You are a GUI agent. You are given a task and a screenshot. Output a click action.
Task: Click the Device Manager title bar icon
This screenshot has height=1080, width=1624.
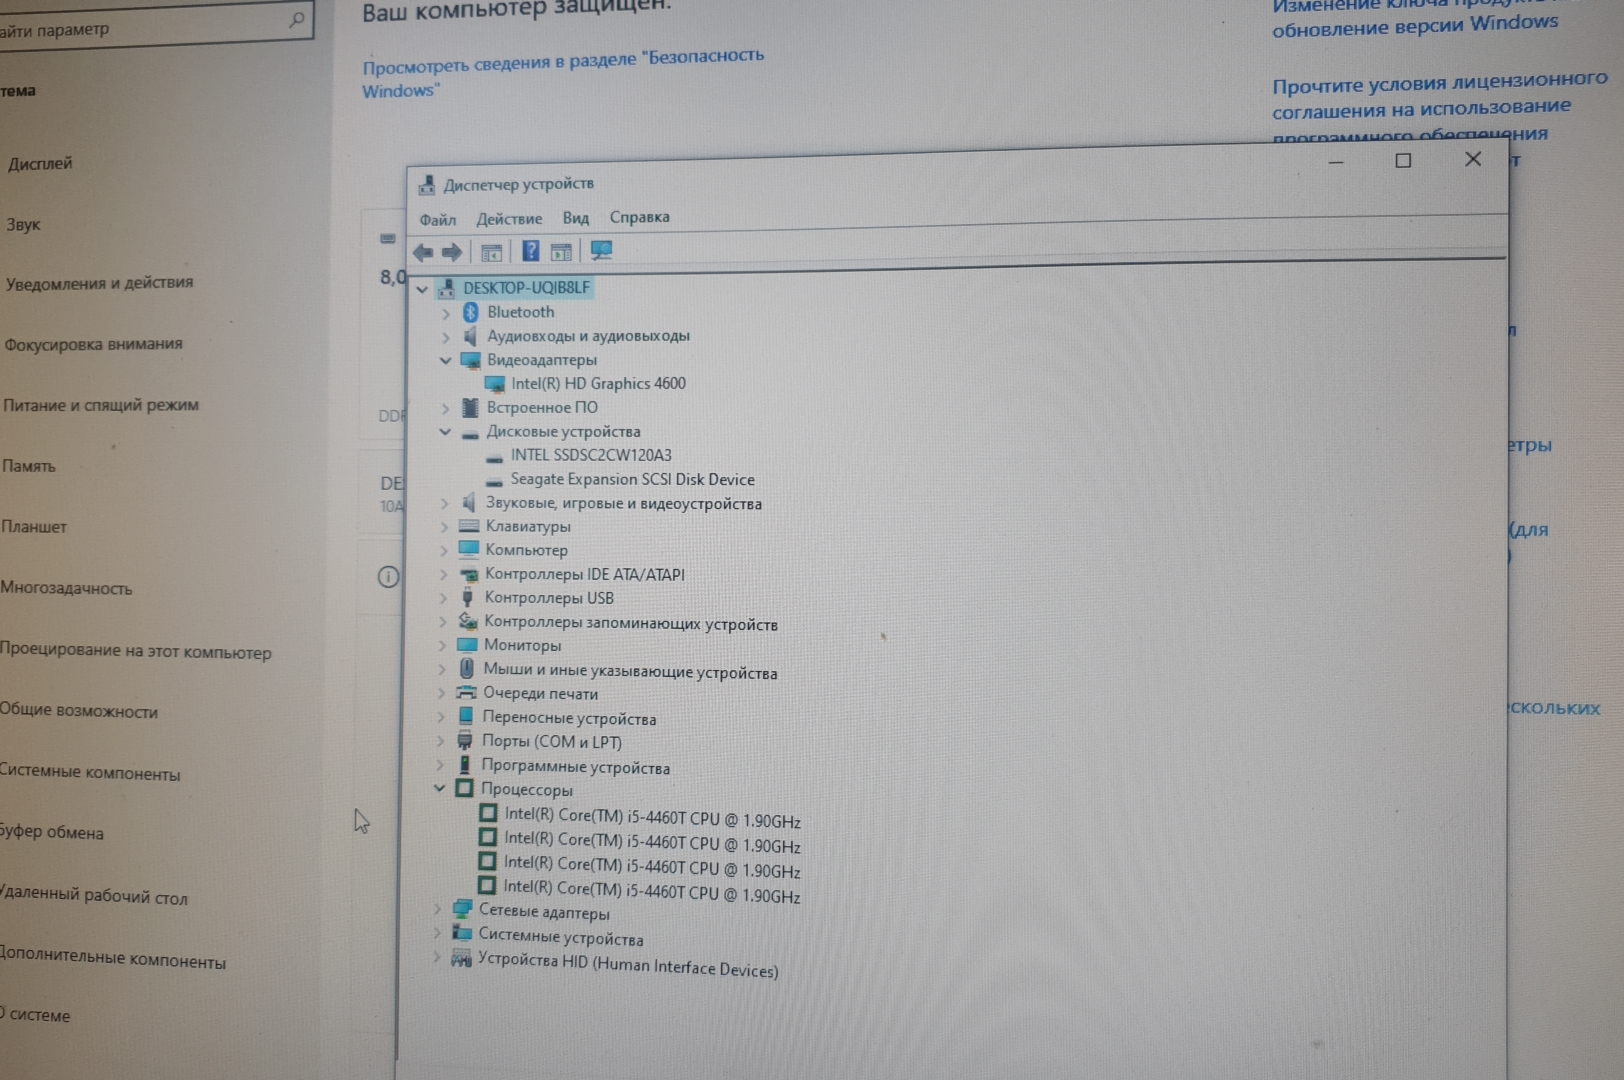427,185
